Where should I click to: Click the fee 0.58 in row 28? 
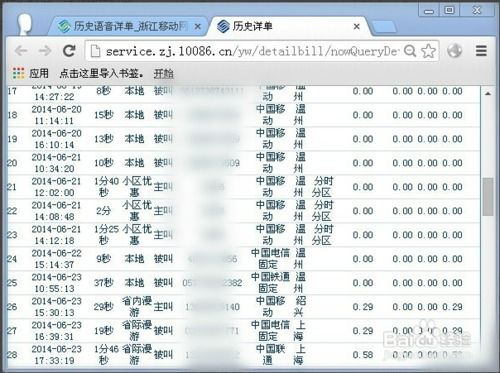pos(363,355)
